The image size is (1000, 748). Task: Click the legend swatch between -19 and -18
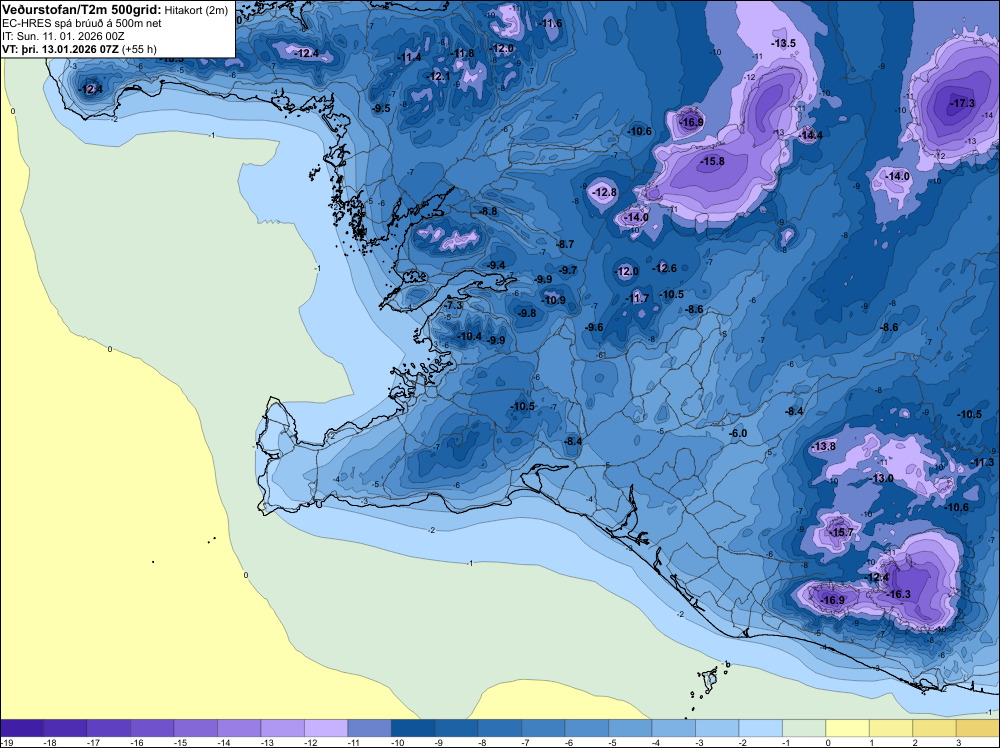tap(22, 728)
